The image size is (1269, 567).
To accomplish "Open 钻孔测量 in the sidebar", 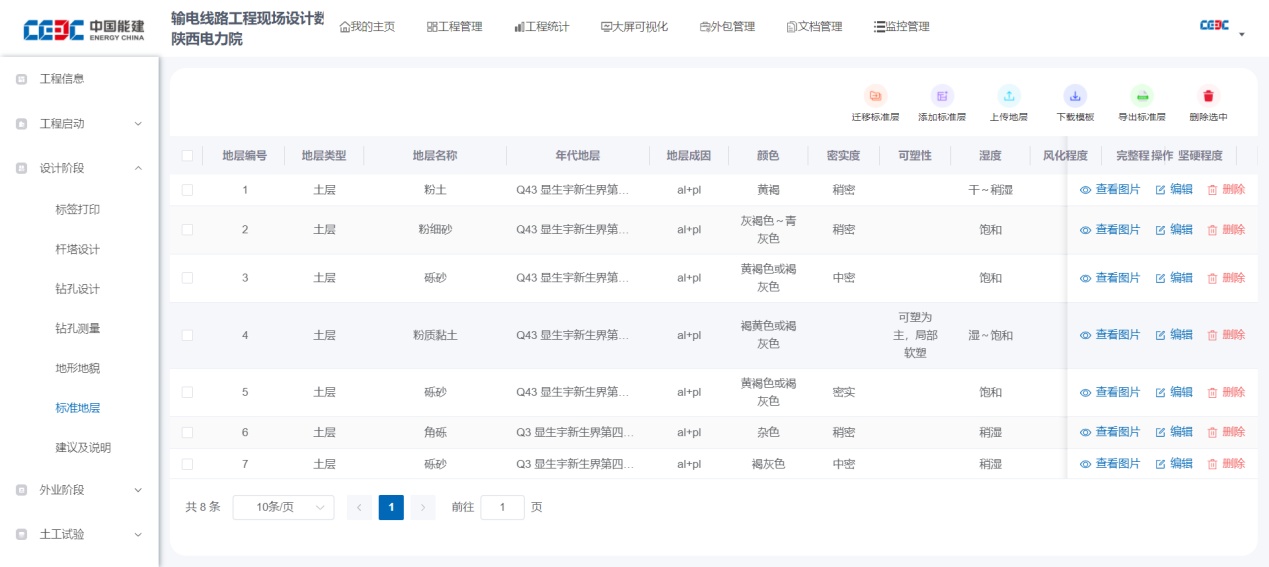I will [77, 328].
